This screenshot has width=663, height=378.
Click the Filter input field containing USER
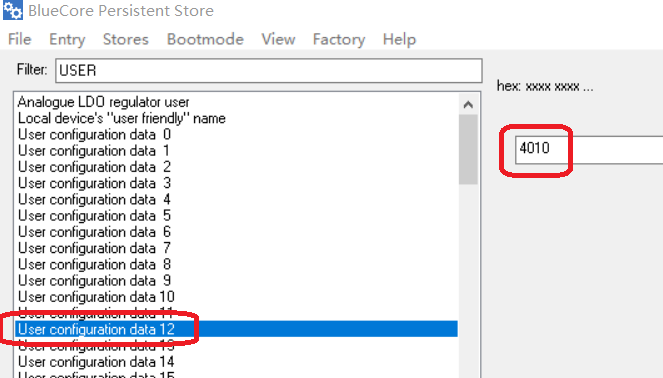[x=268, y=70]
